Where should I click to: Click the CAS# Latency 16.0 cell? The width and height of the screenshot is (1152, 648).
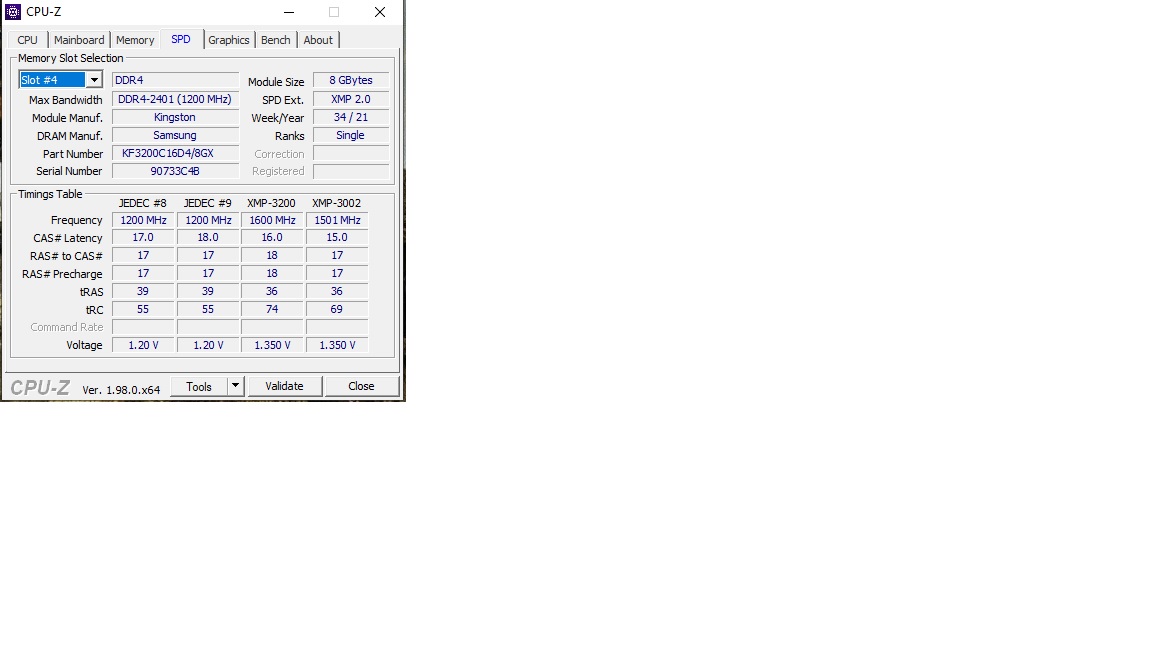(x=272, y=237)
